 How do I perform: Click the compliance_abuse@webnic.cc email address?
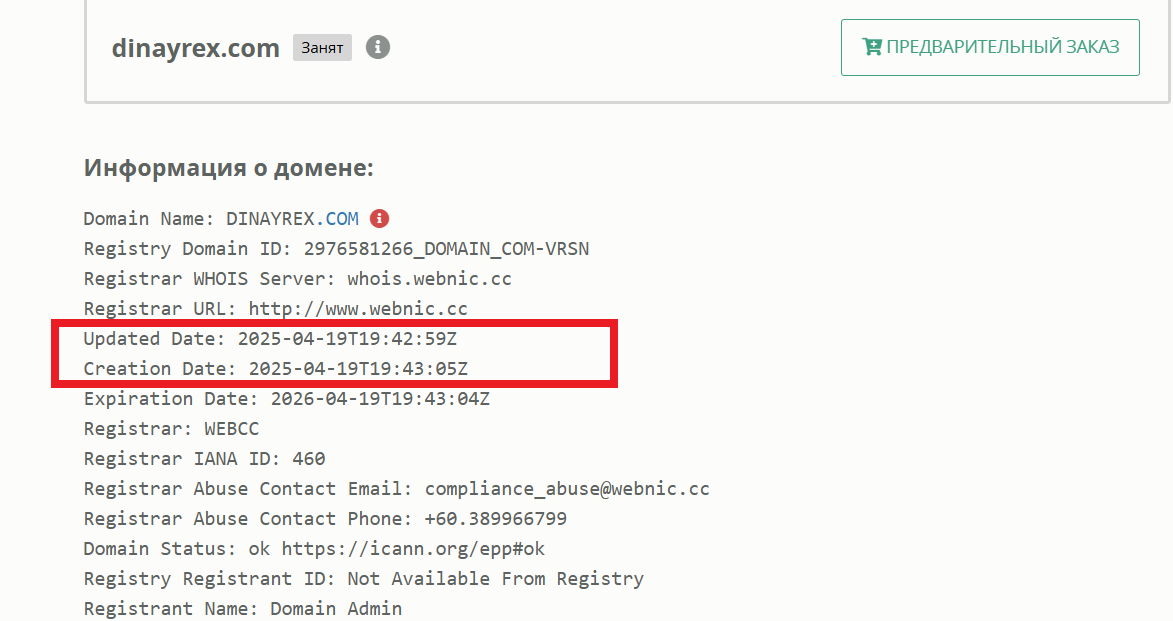(567, 489)
